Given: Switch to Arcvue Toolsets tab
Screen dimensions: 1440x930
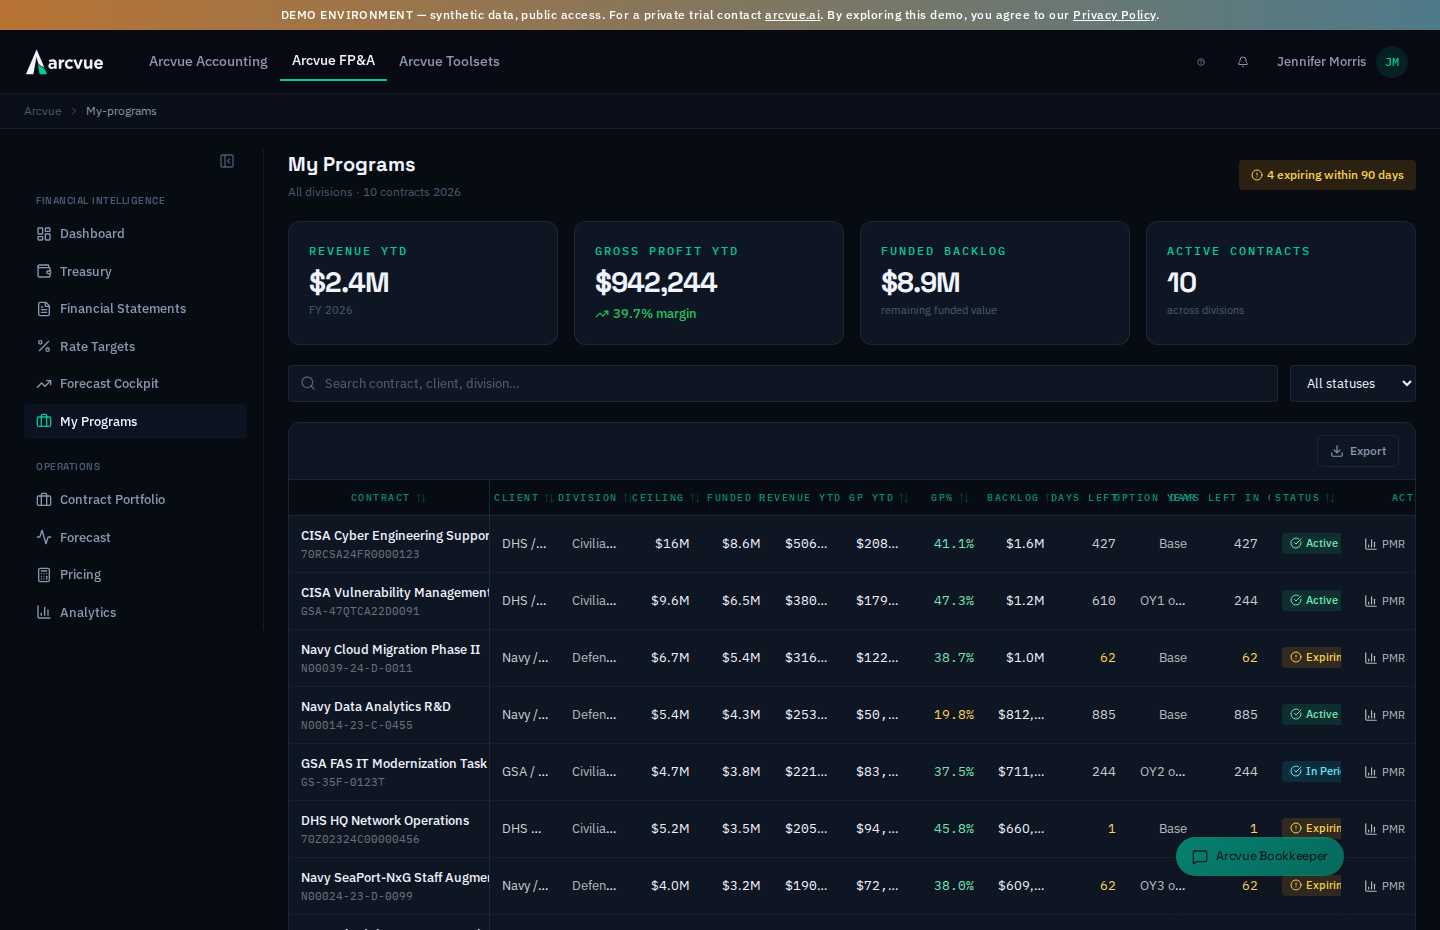Looking at the screenshot, I should tap(449, 62).
